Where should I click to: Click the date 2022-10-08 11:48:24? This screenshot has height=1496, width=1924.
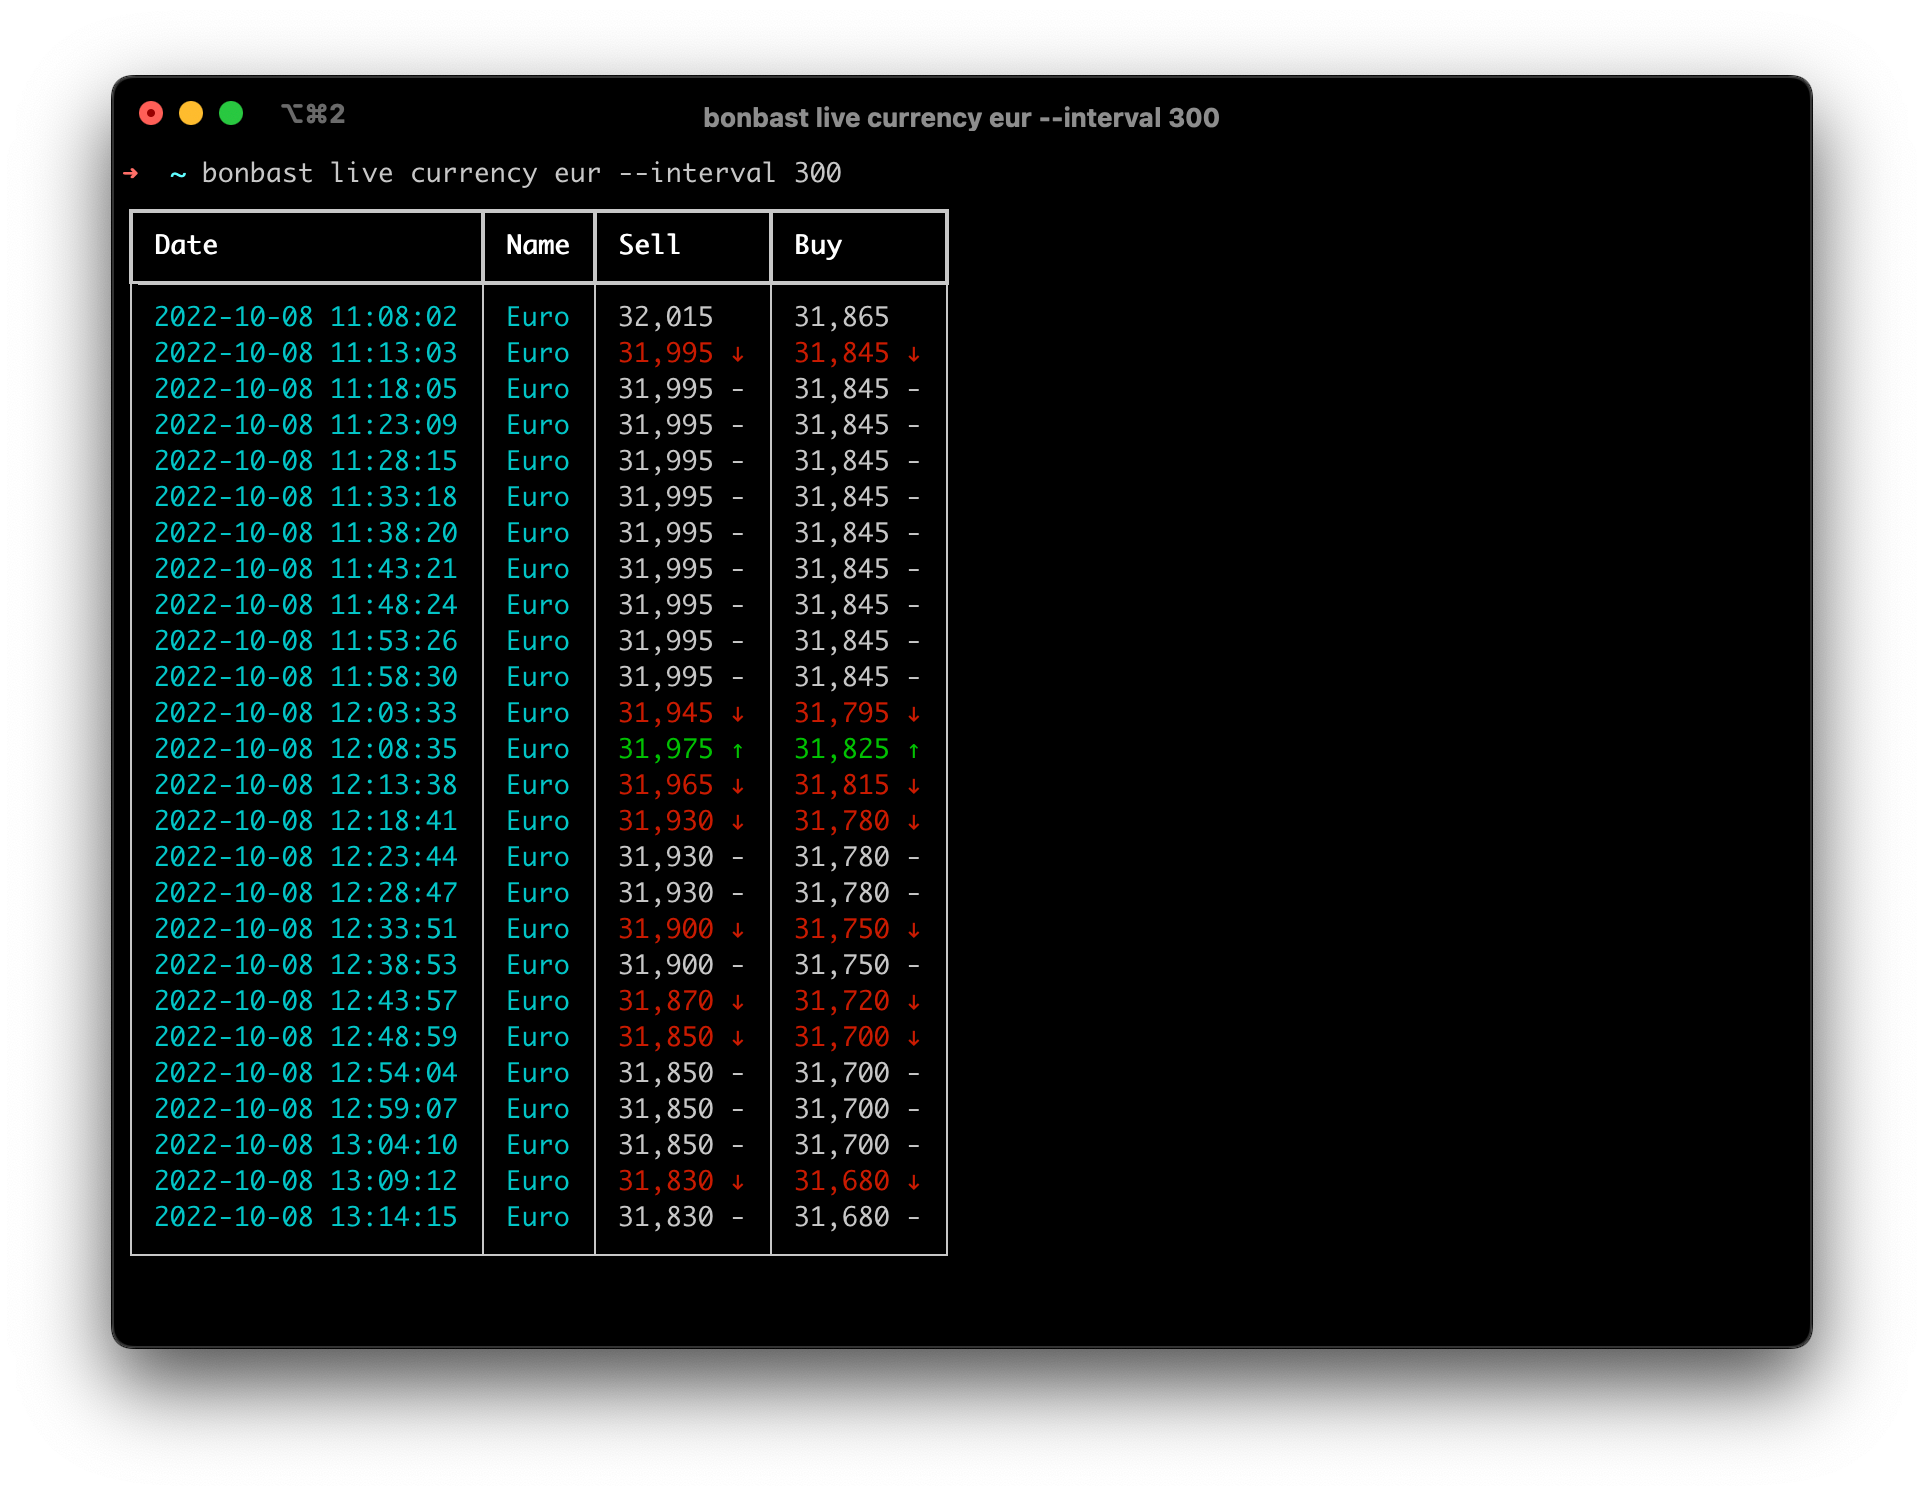(306, 605)
